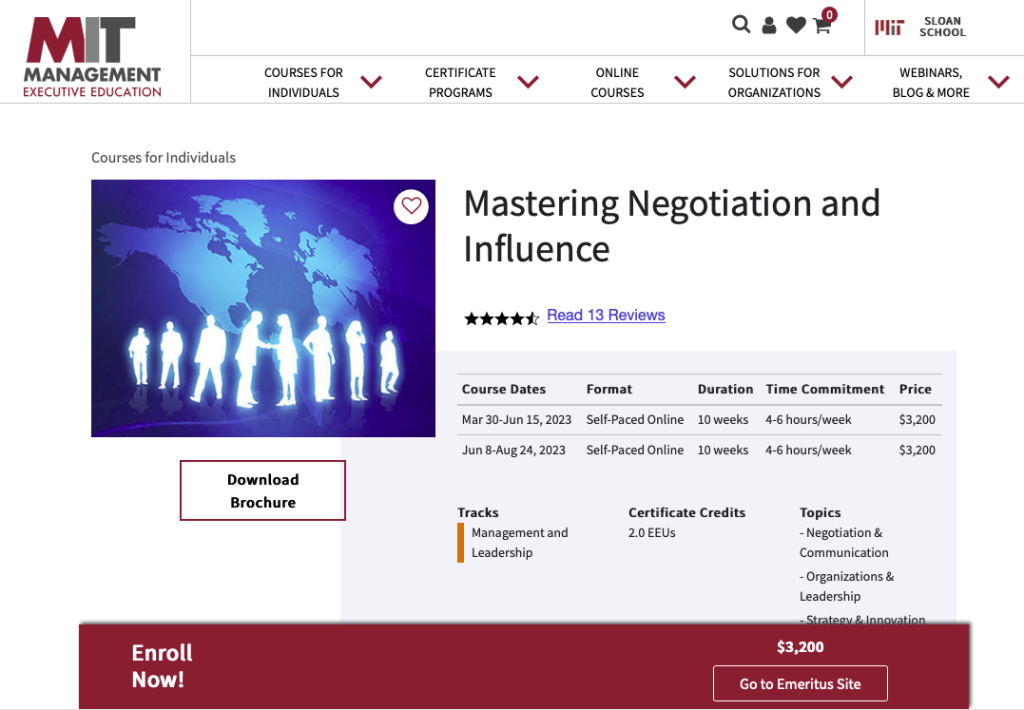Click the cart badge showing 0 items
Screen dimensions: 1024x710
pyautogui.click(x=828, y=15)
